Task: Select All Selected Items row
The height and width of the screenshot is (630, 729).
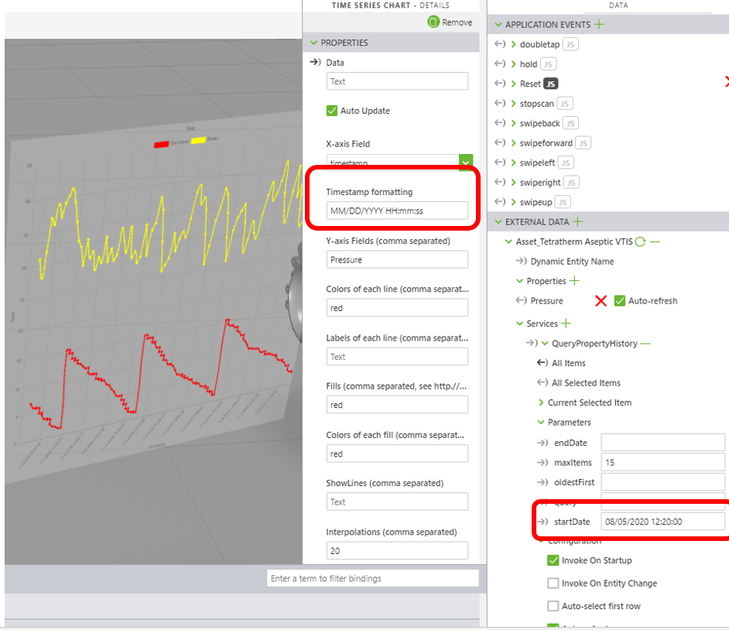Action: click(x=586, y=383)
